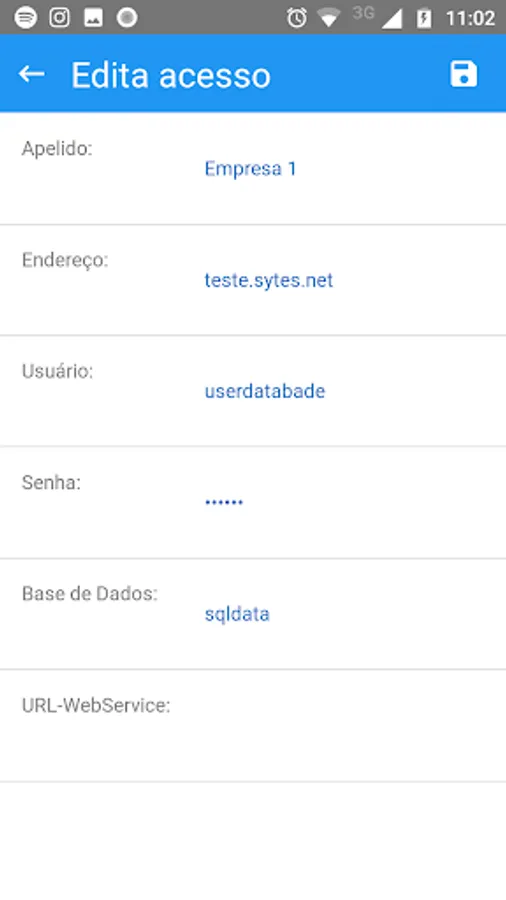Open the Instagram notification icon
This screenshot has height=900, width=506.
tap(60, 17)
